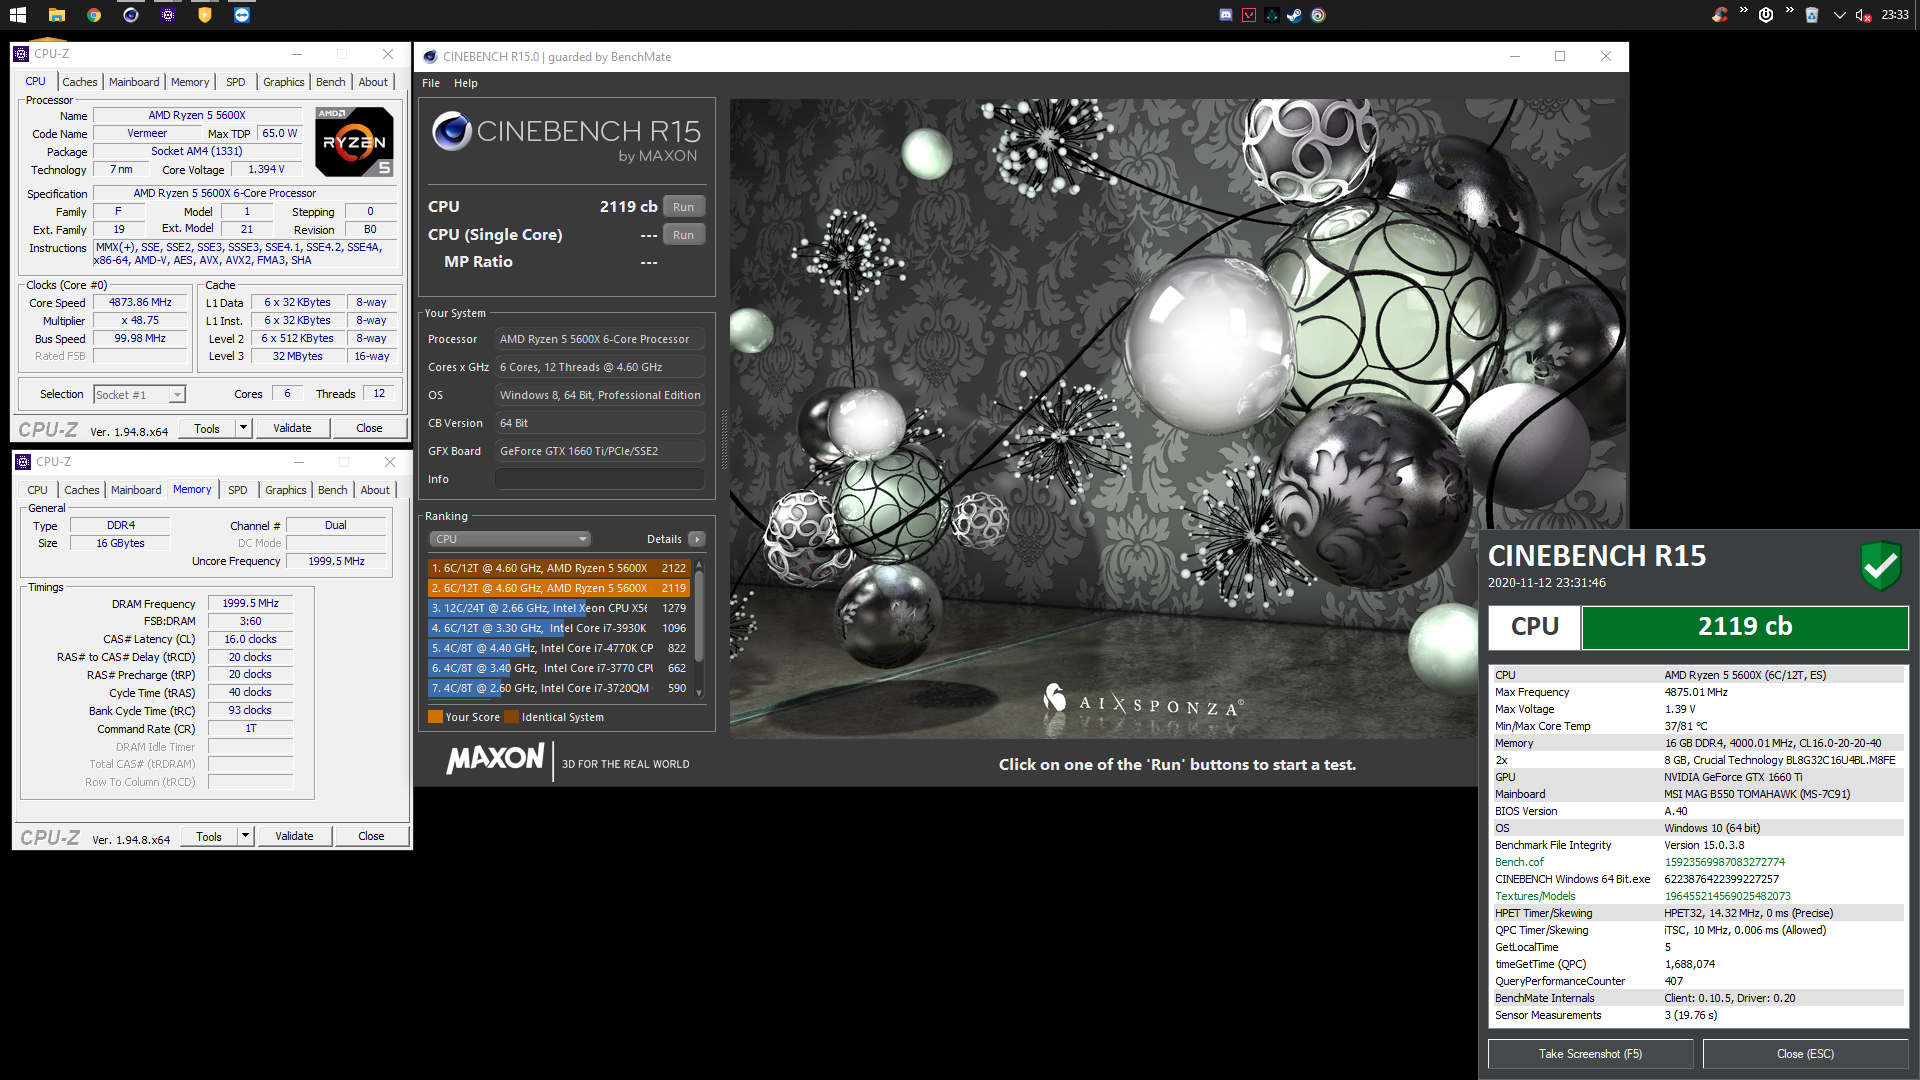Click Tools button in top CPU-Z
This screenshot has width=1920, height=1080.
point(207,428)
